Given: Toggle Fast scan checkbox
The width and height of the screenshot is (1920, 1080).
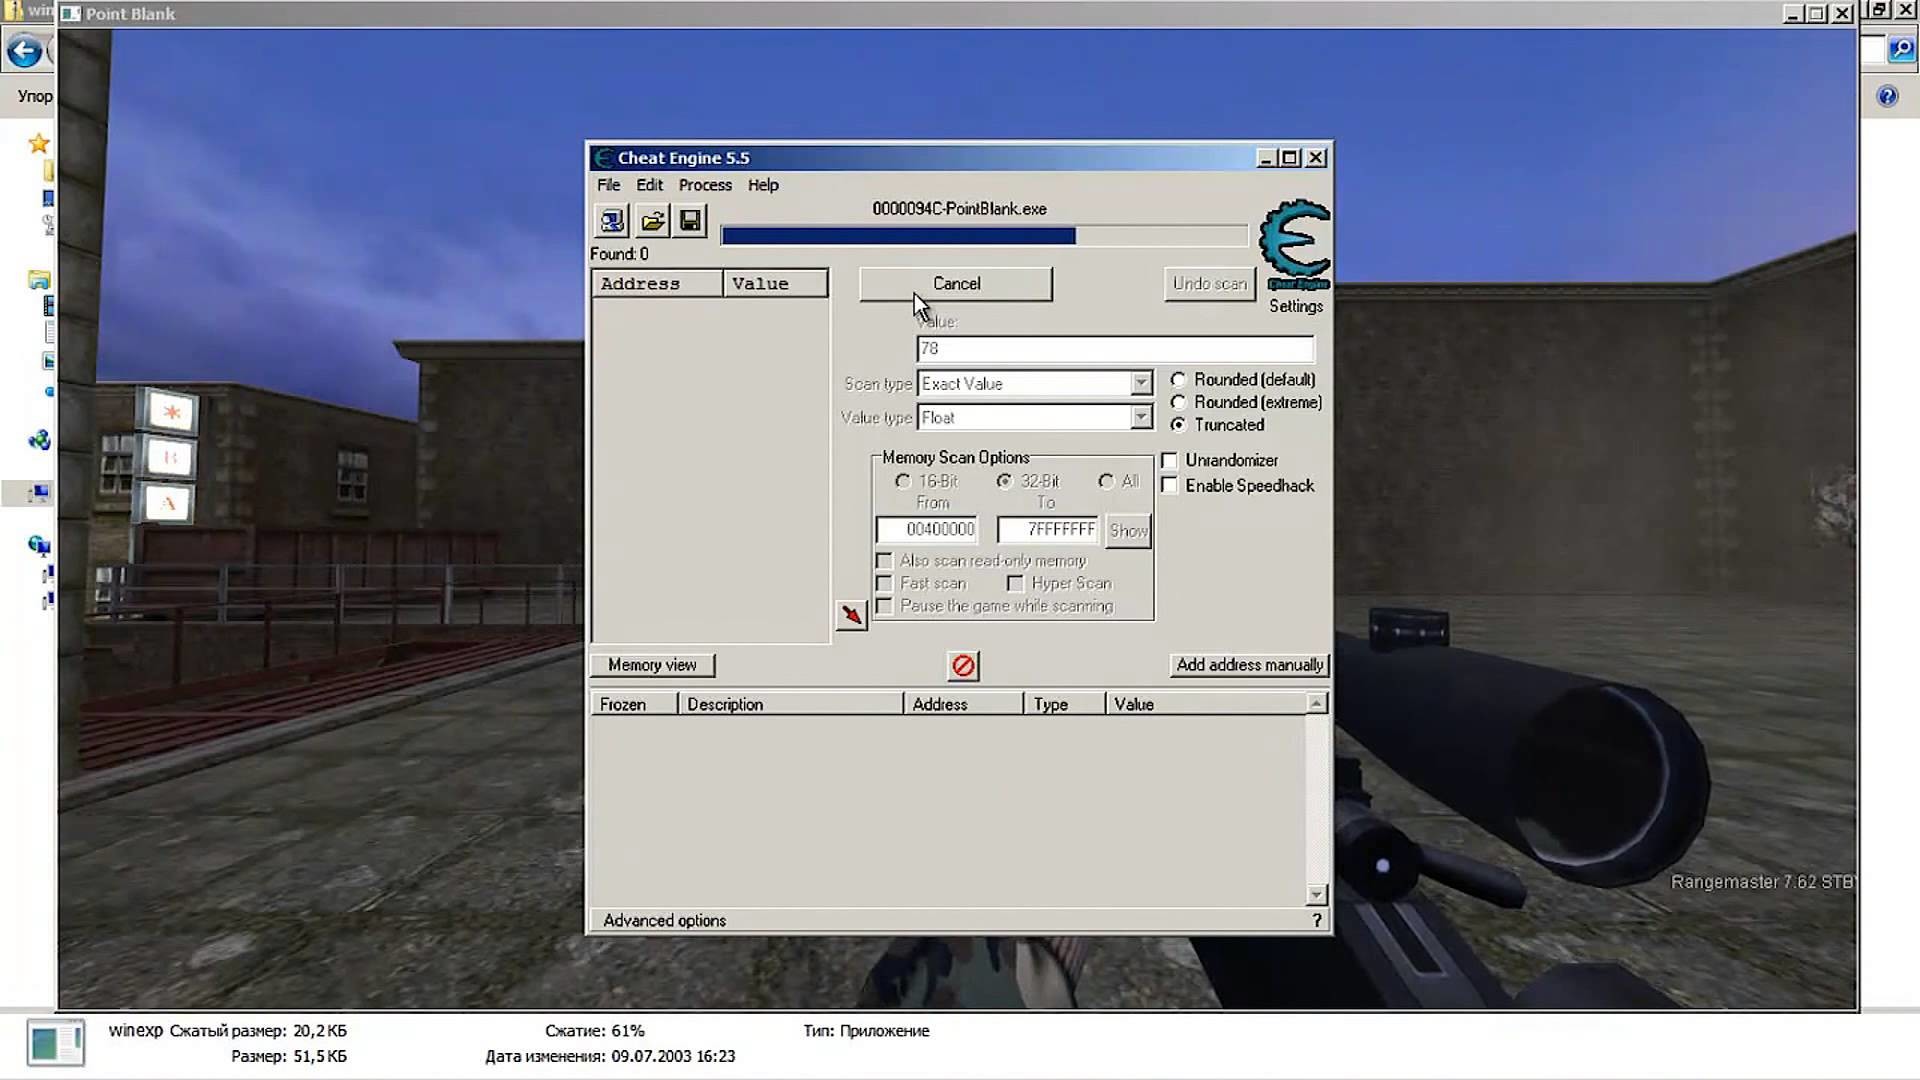Looking at the screenshot, I should pyautogui.click(x=884, y=584).
